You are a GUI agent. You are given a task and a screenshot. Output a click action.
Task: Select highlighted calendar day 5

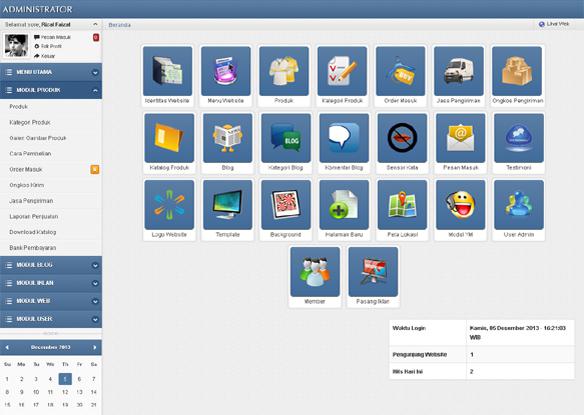point(65,379)
